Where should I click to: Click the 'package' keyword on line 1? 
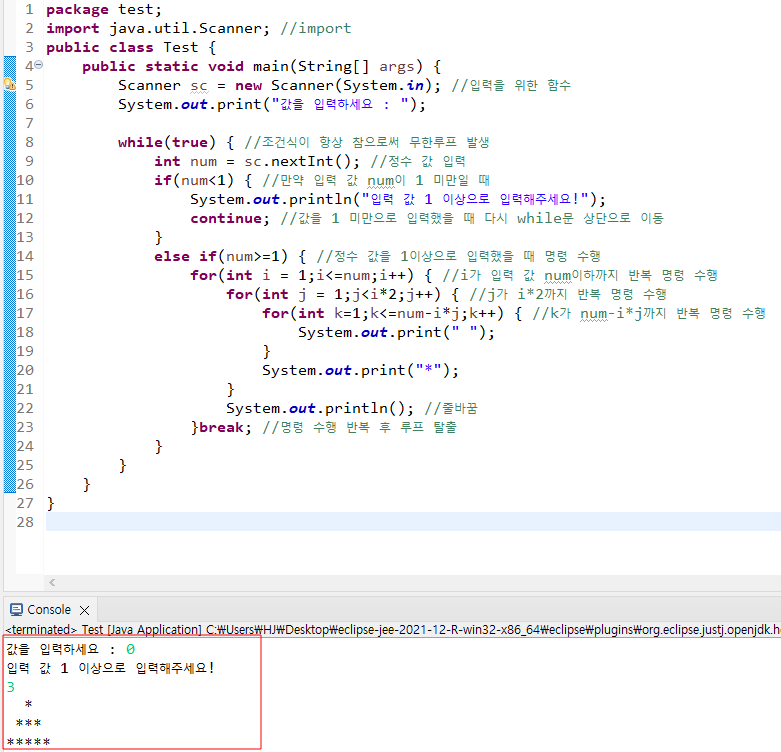tap(77, 9)
